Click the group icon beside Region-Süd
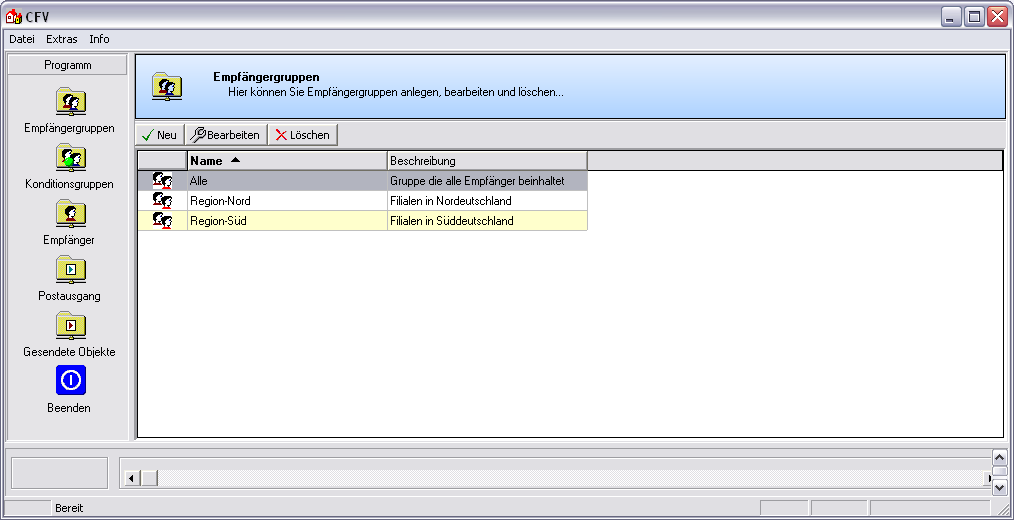Image resolution: width=1014 pixels, height=520 pixels. pyautogui.click(x=162, y=221)
